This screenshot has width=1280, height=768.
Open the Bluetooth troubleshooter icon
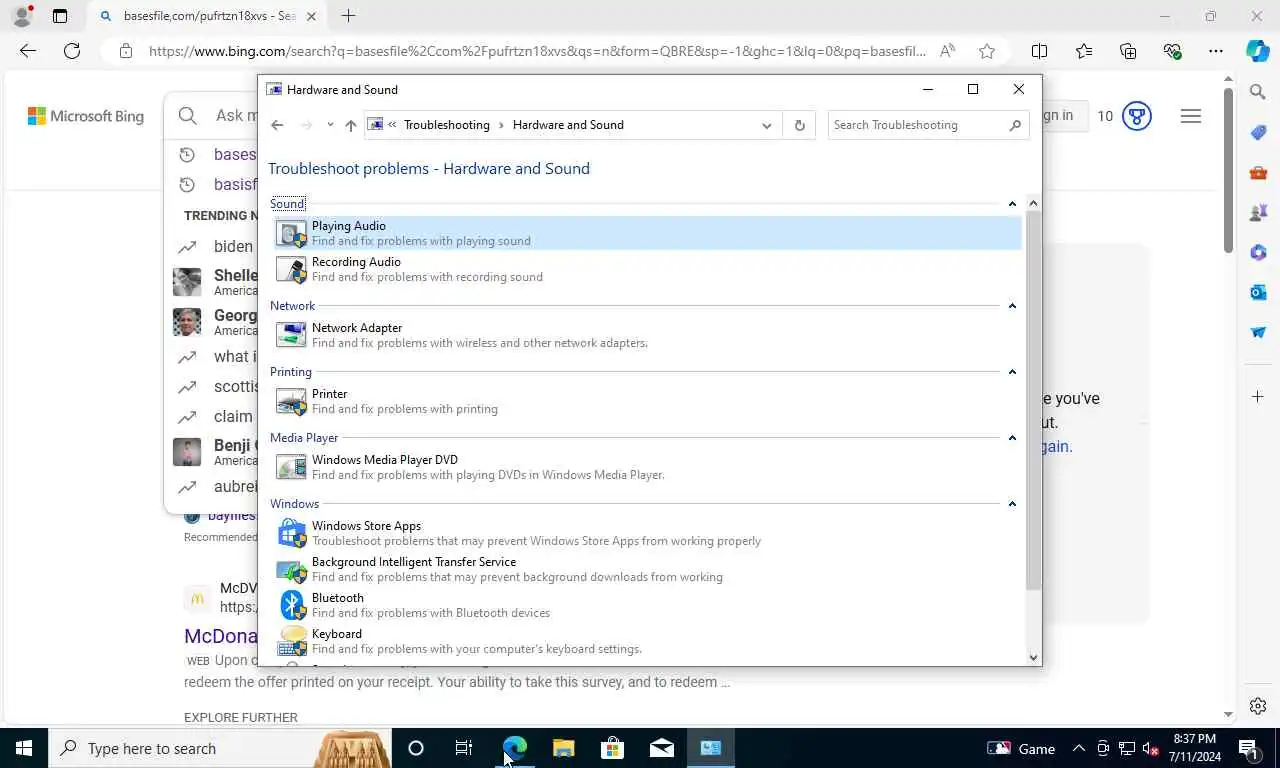coord(291,605)
